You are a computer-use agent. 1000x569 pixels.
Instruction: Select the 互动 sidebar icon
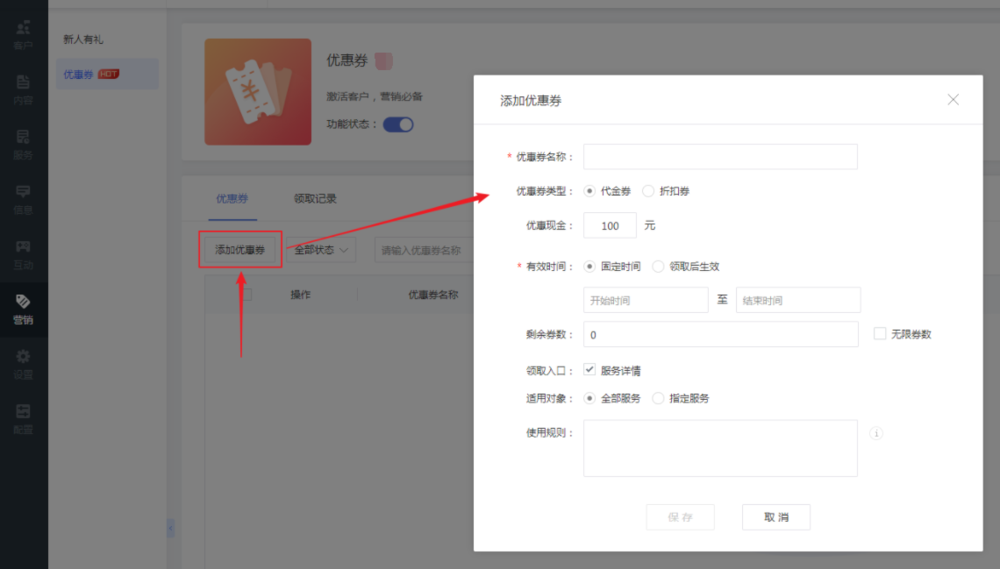pos(23,254)
